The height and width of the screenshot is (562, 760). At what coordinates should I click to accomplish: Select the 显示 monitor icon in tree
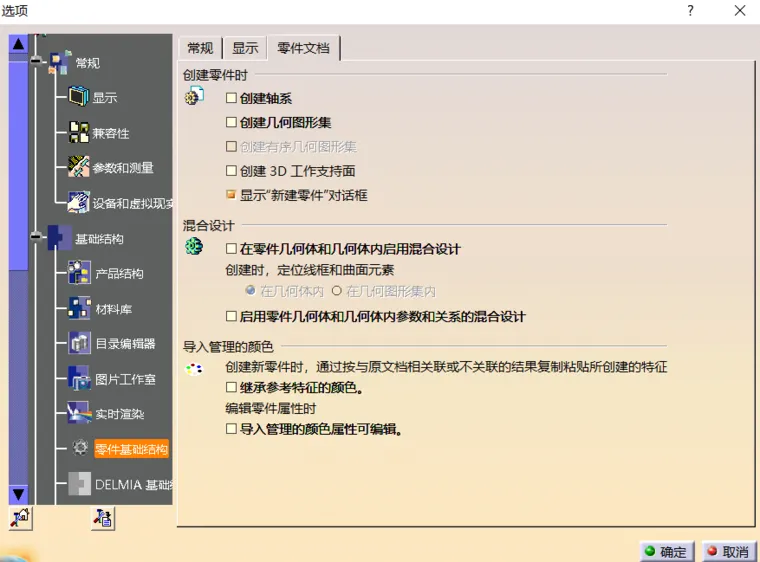click(79, 96)
